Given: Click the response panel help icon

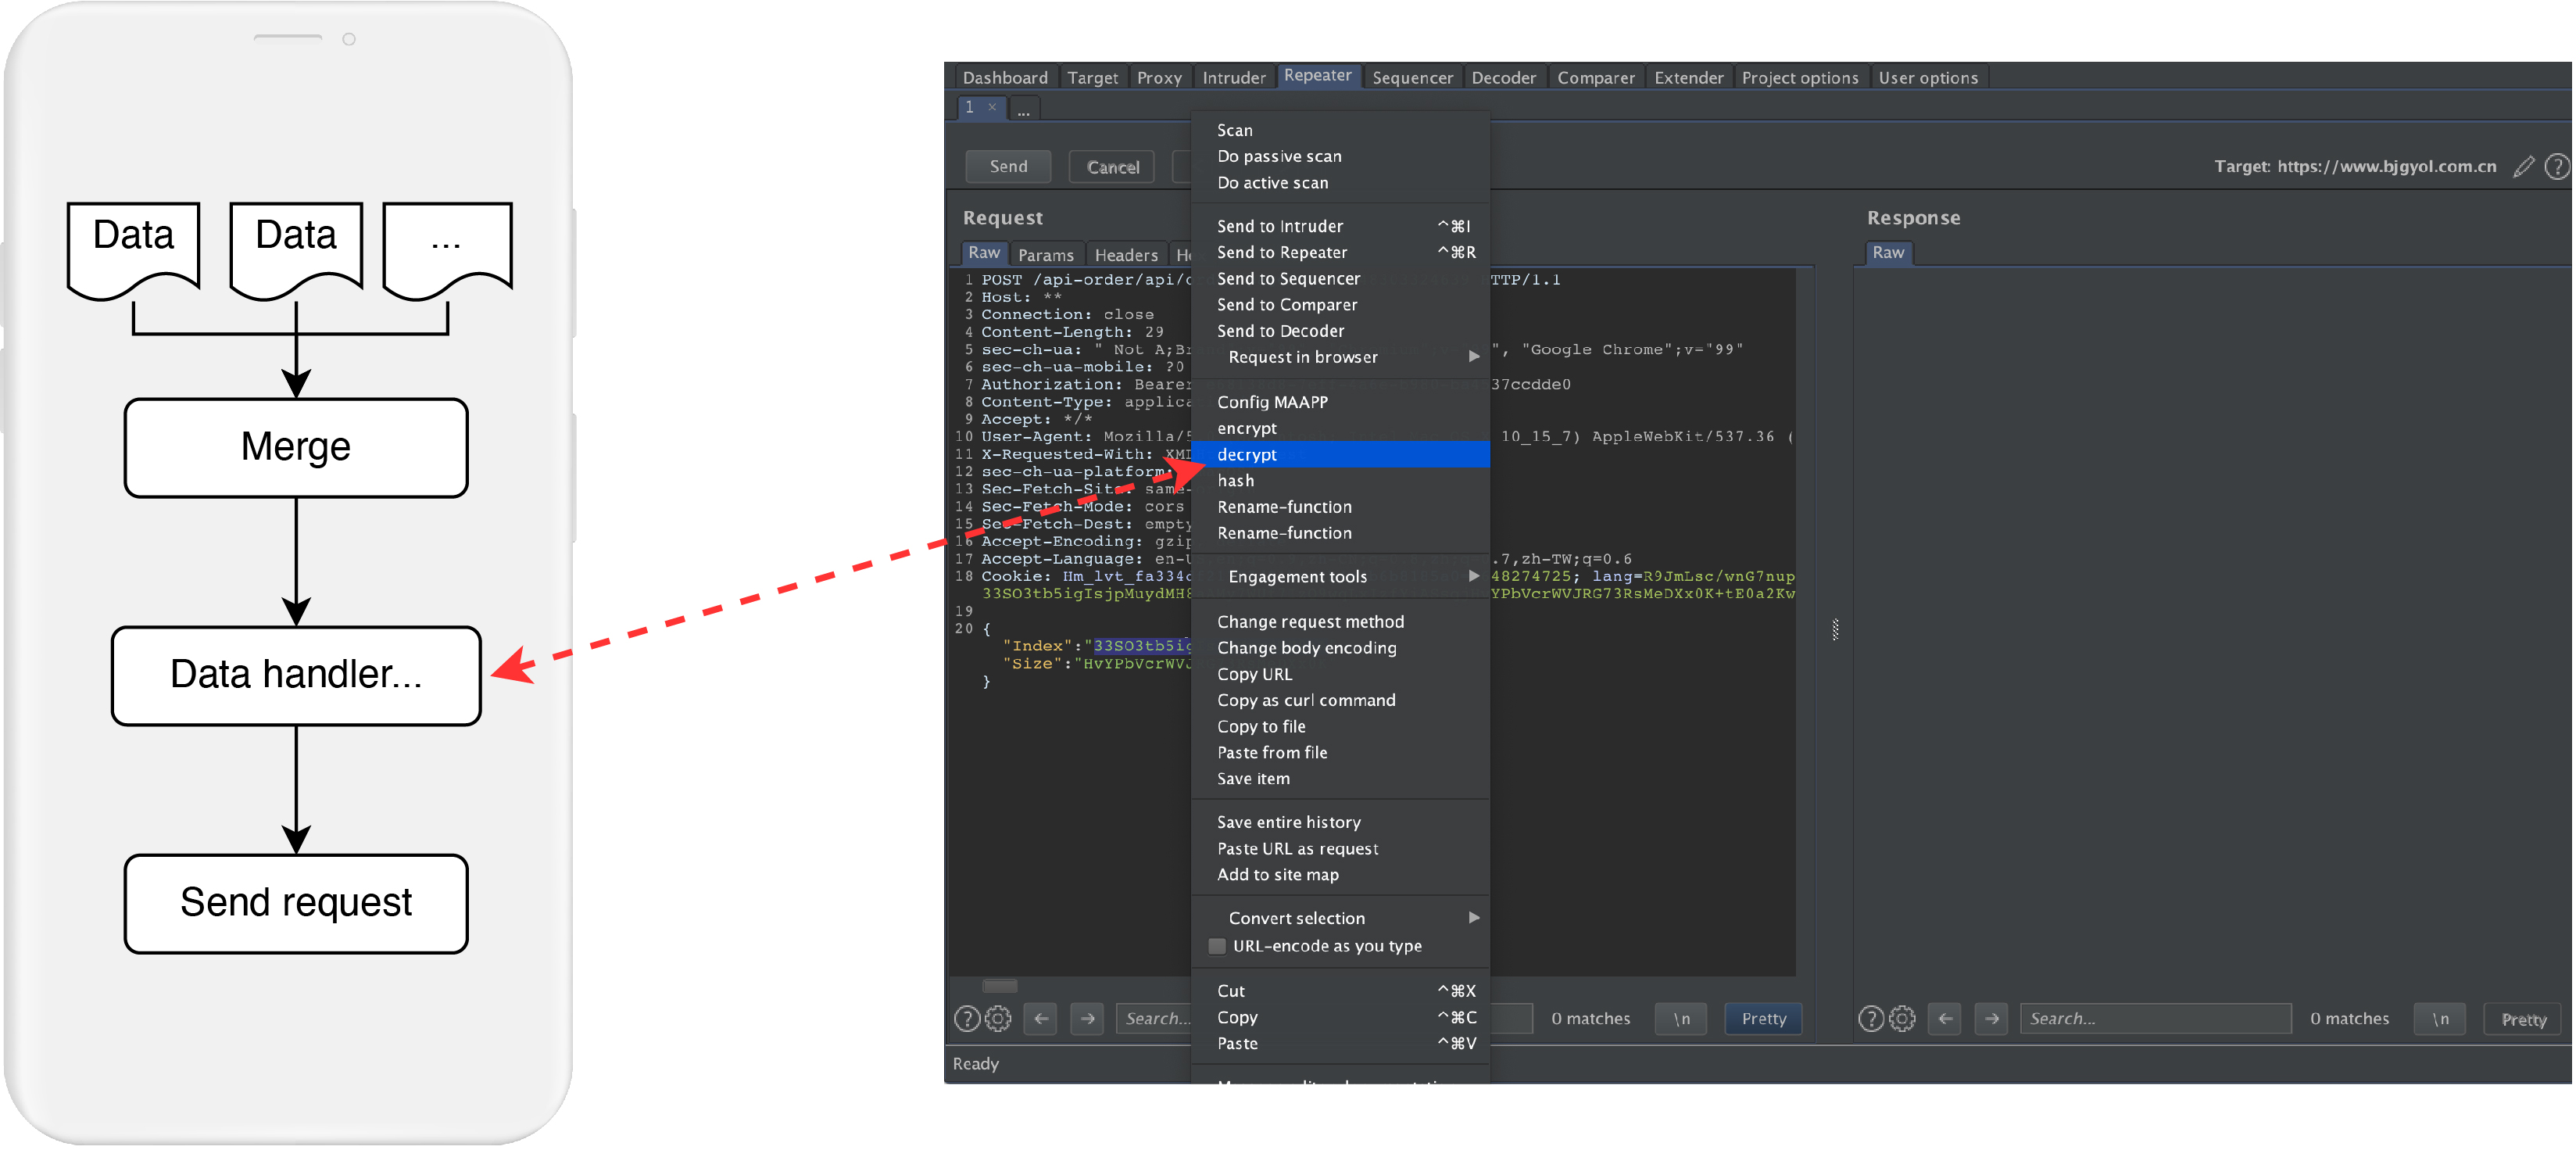Looking at the screenshot, I should pyautogui.click(x=1870, y=1018).
